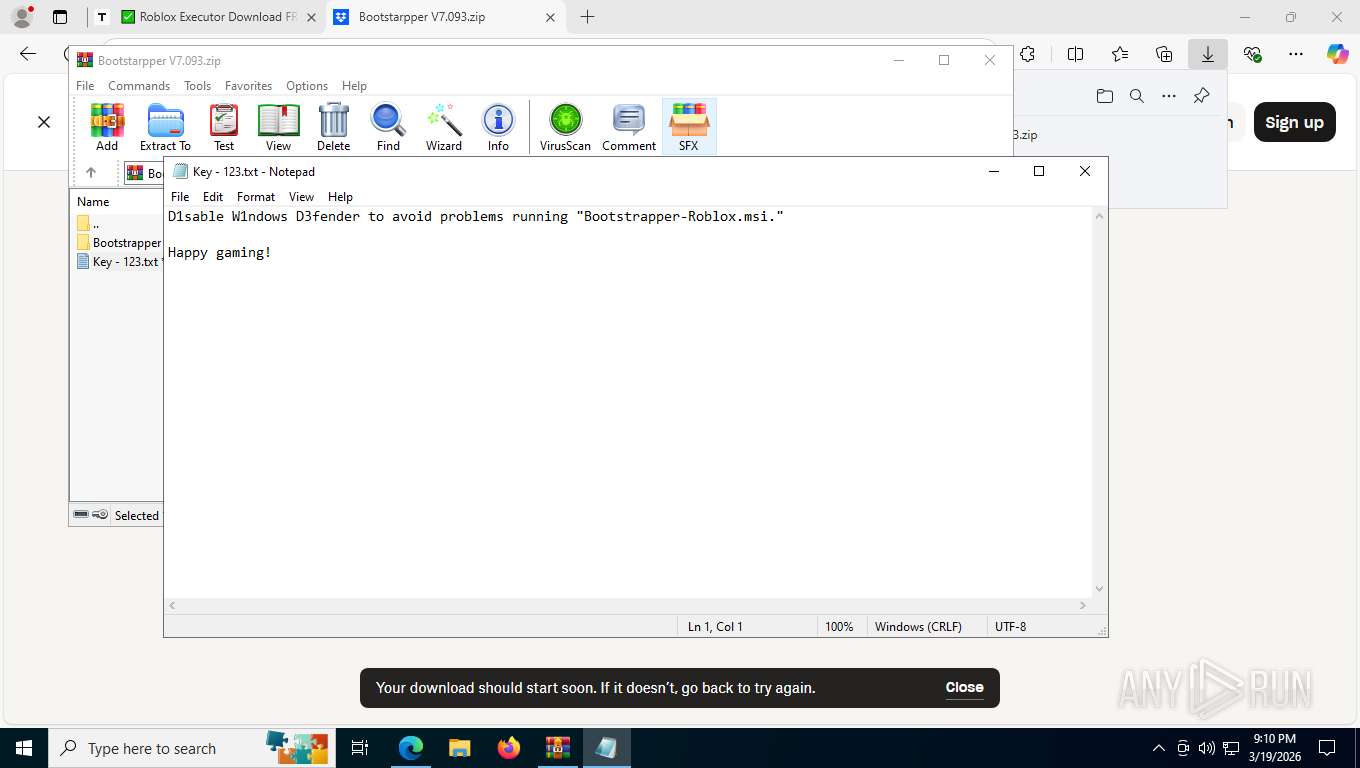Show archive Info

pos(498,127)
